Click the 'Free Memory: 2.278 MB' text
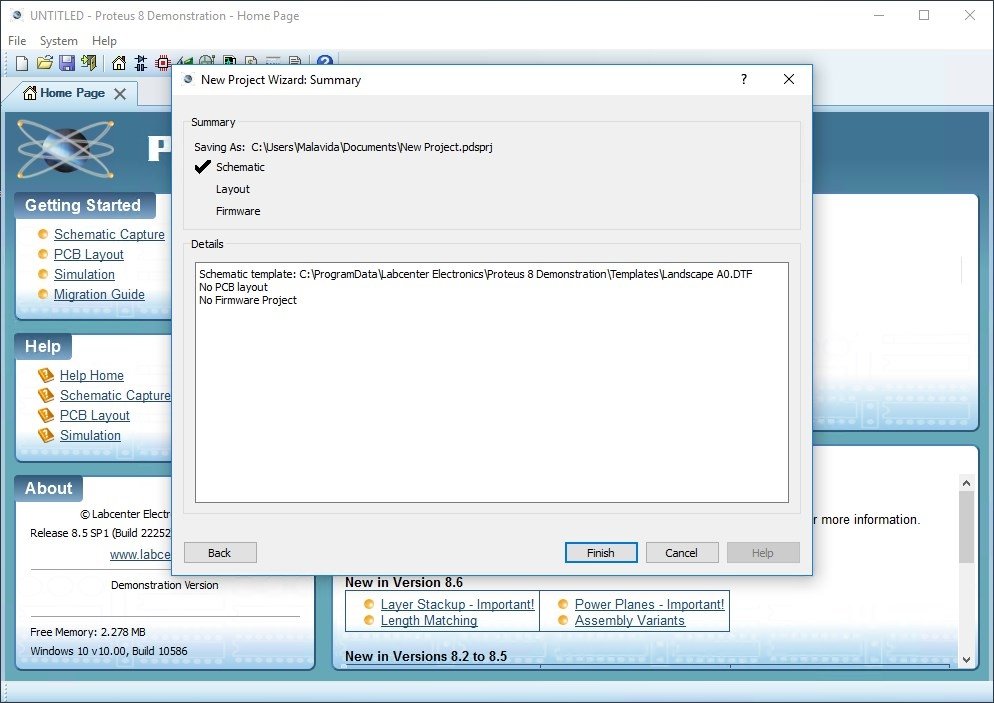Image resolution: width=994 pixels, height=703 pixels. tap(88, 632)
